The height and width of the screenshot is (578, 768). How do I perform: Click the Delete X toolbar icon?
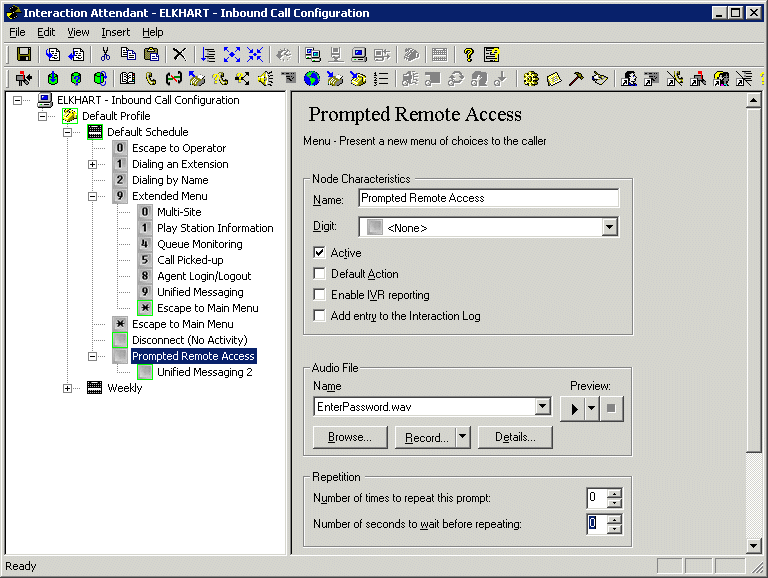point(179,54)
